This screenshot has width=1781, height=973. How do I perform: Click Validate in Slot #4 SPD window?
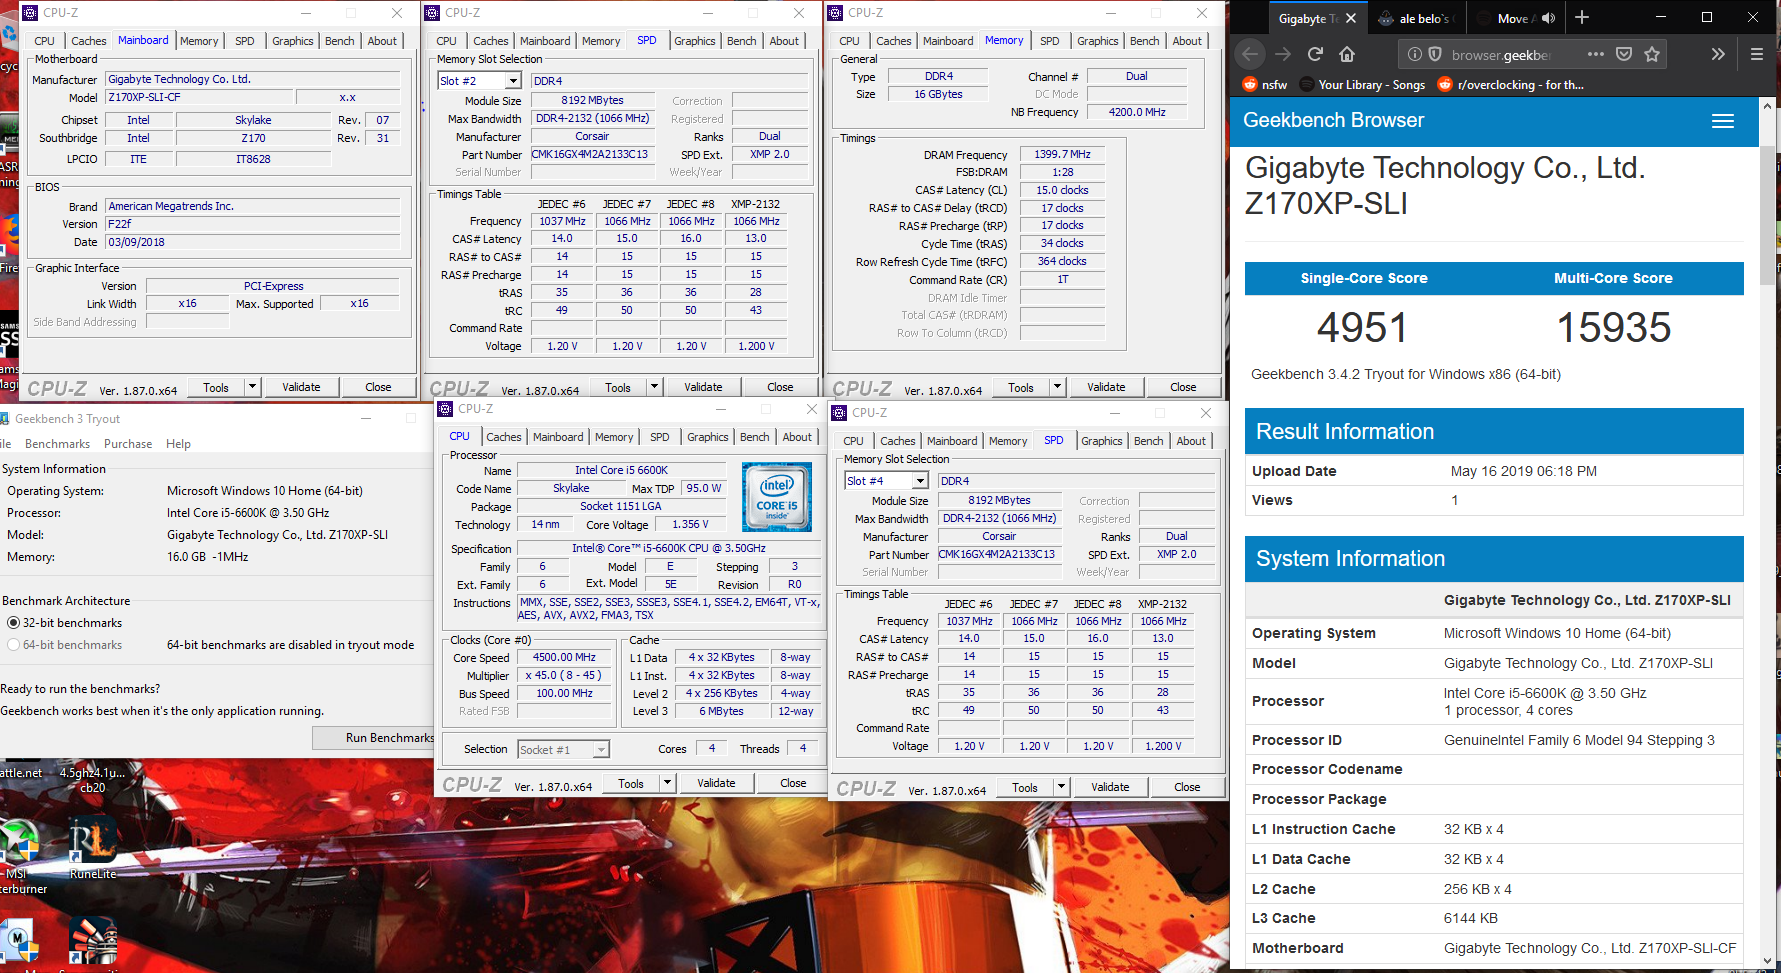(1110, 787)
